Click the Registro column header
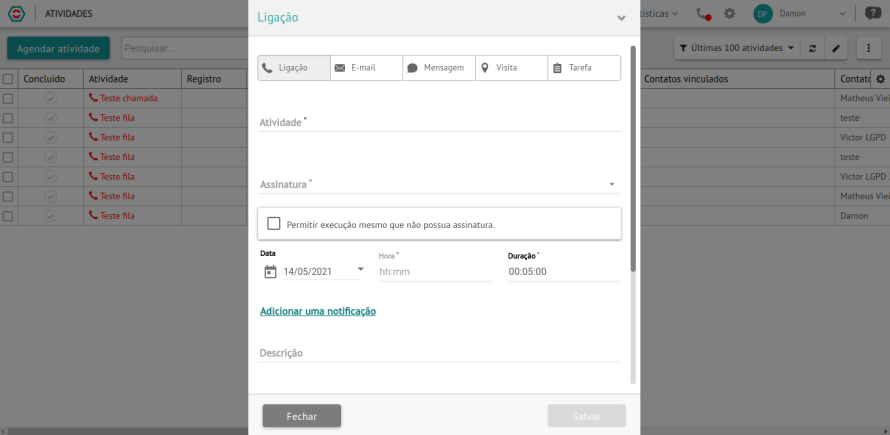890x435 pixels. tap(215, 79)
